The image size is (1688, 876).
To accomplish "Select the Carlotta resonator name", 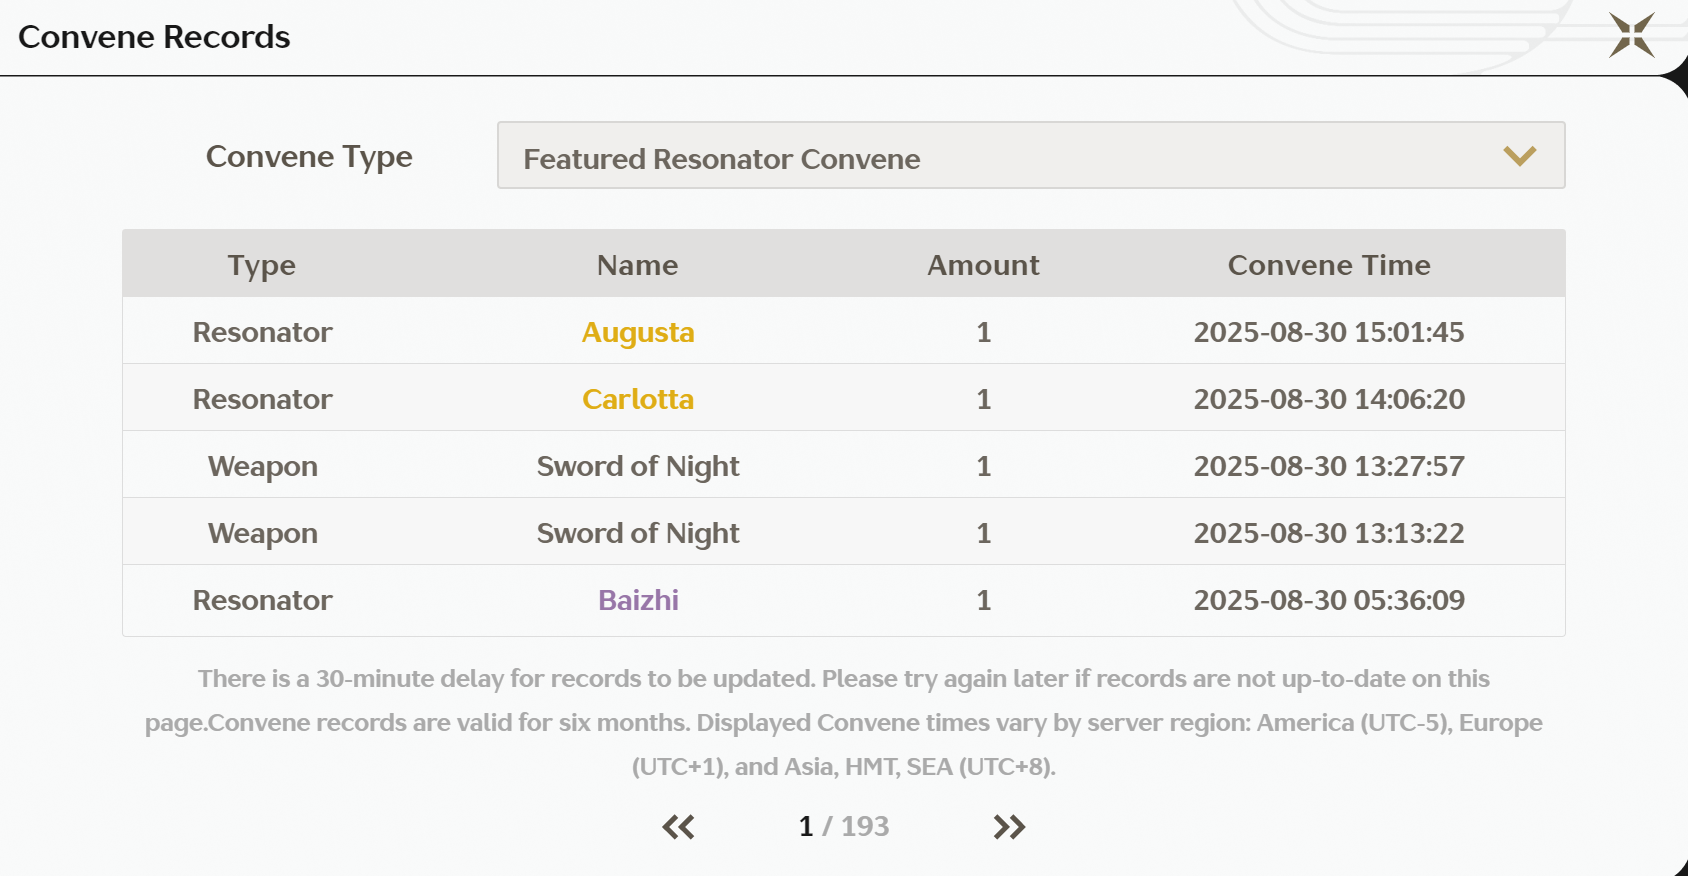I will (x=638, y=399).
